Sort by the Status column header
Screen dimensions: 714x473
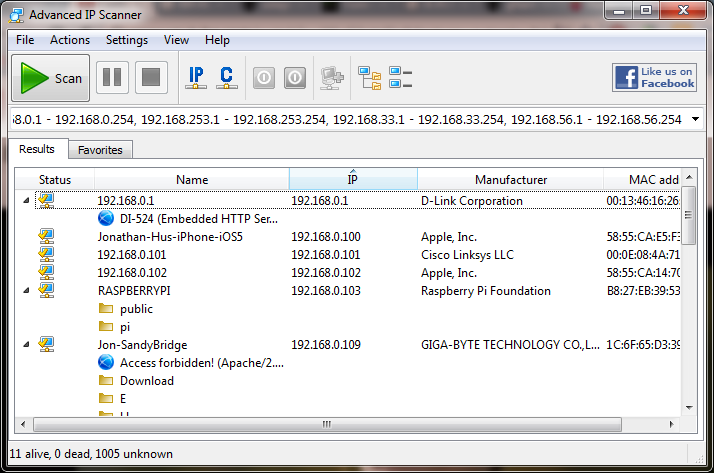pos(55,180)
